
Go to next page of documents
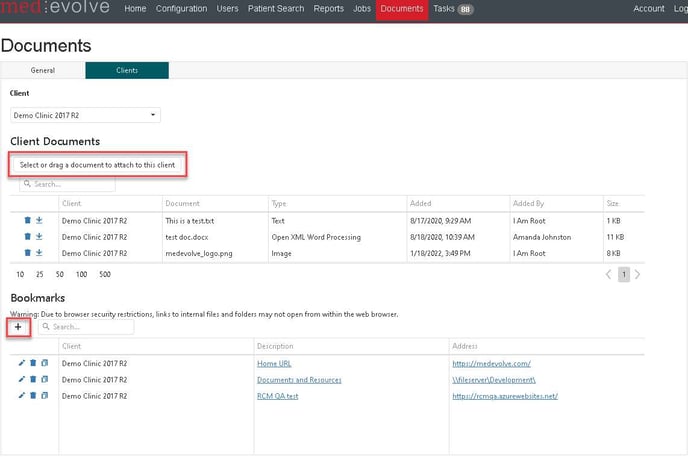tap(638, 274)
